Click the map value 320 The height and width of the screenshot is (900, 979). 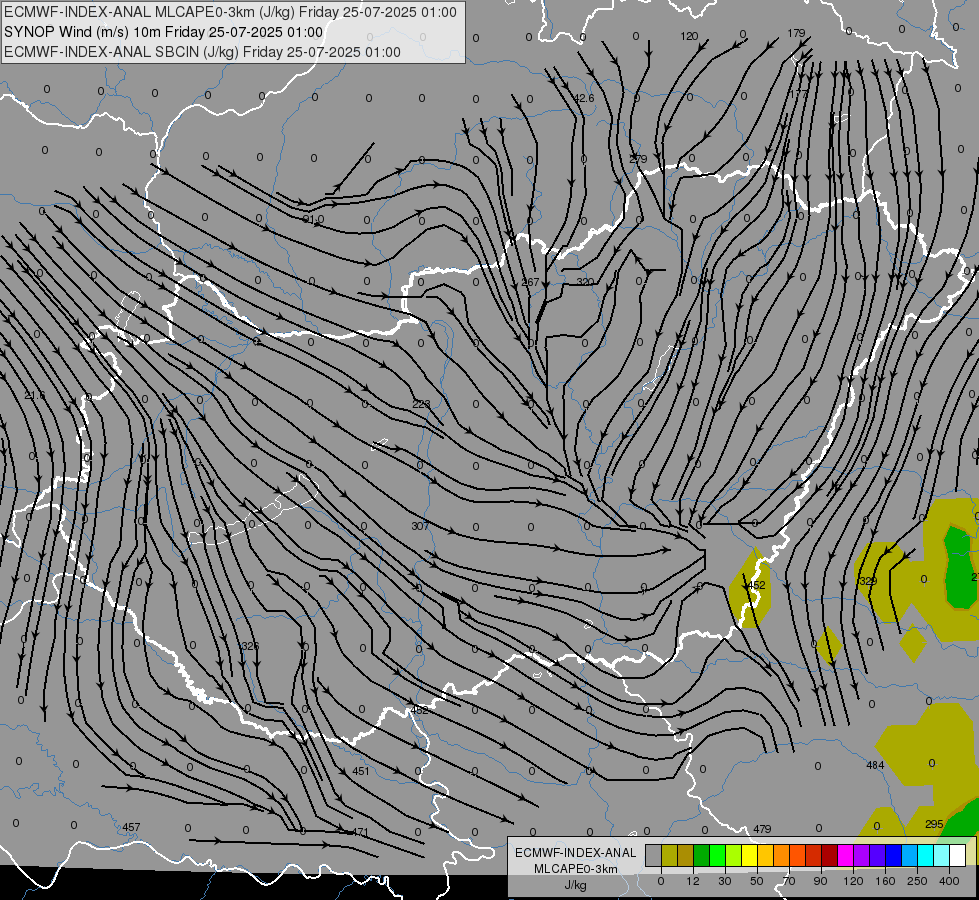585,282
